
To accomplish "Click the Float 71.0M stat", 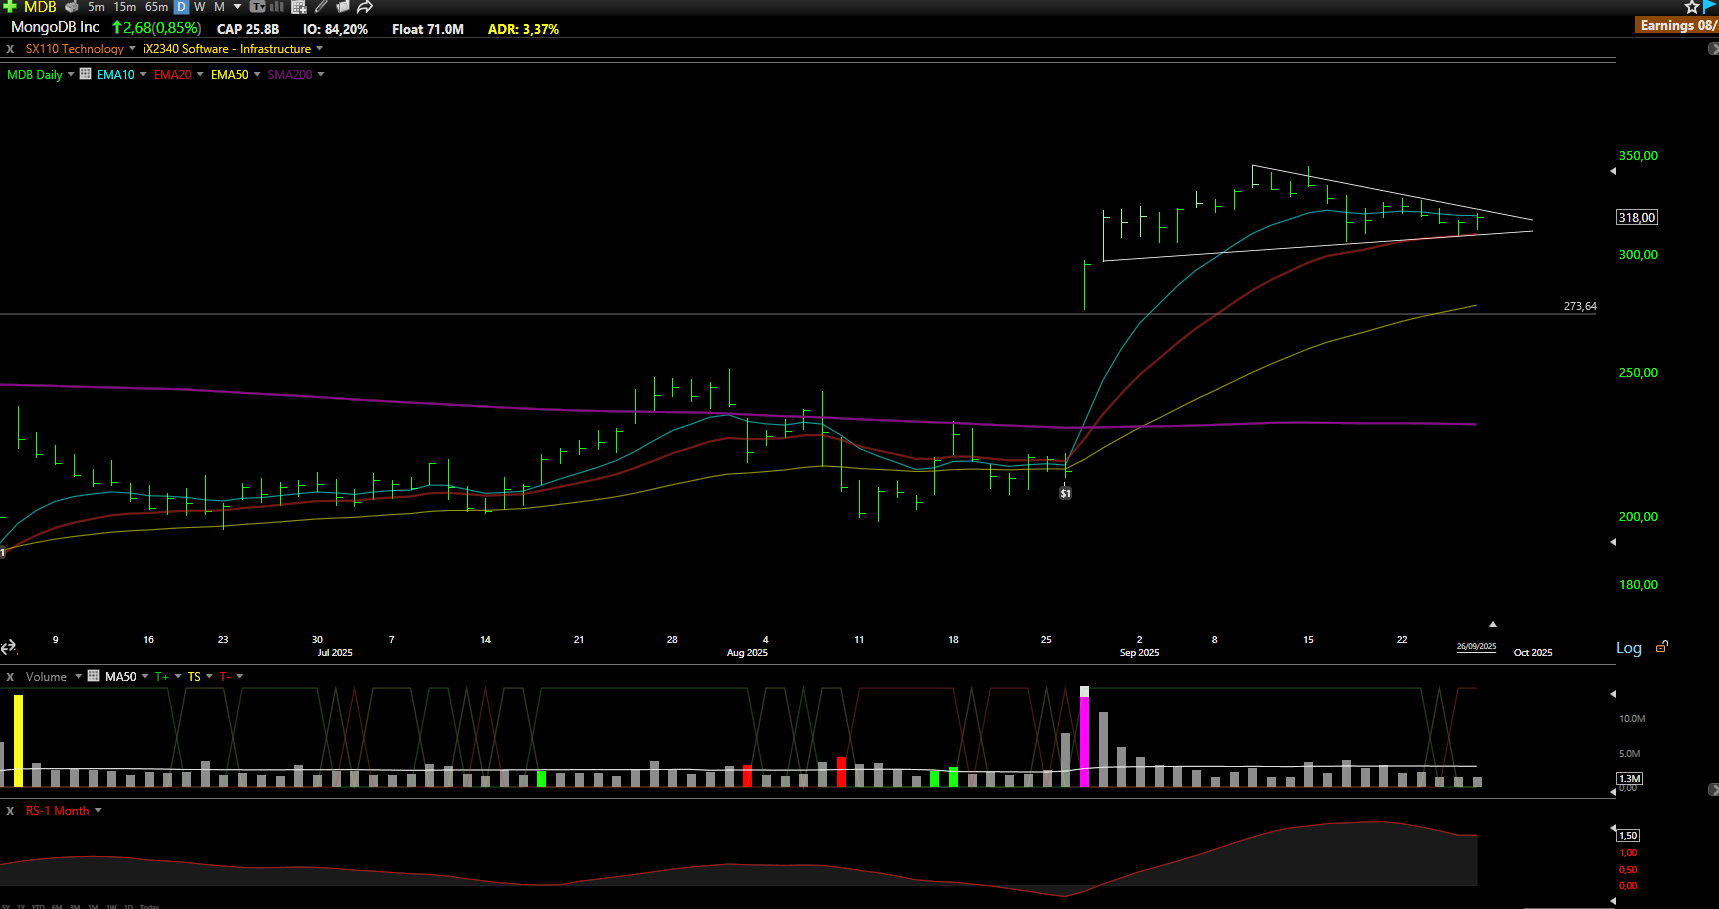I will tap(428, 29).
